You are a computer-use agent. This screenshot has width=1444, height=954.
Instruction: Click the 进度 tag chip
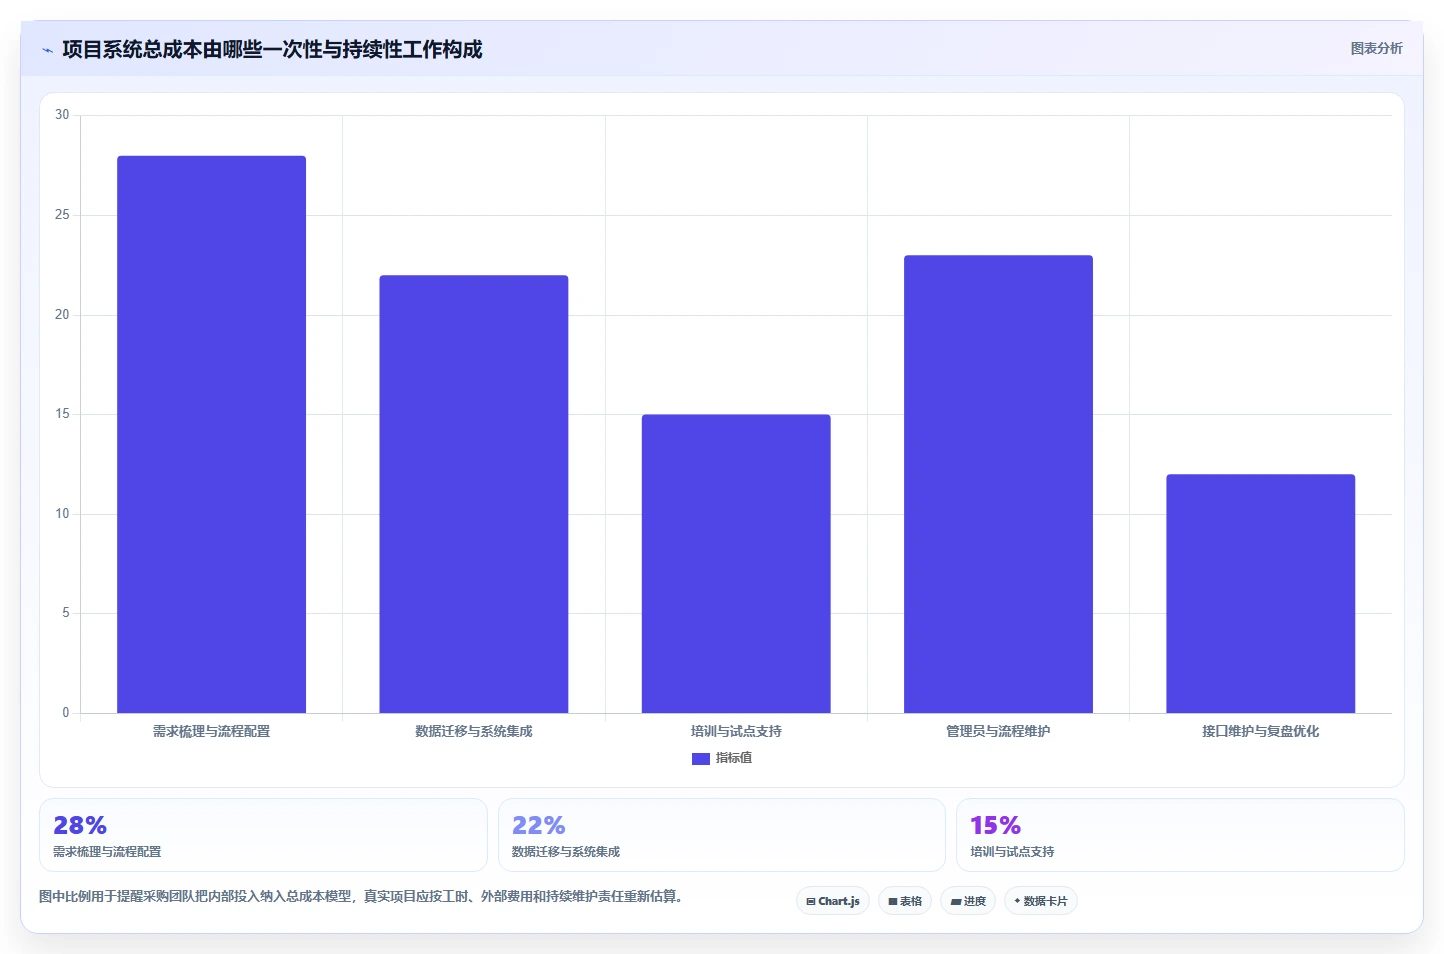point(968,901)
